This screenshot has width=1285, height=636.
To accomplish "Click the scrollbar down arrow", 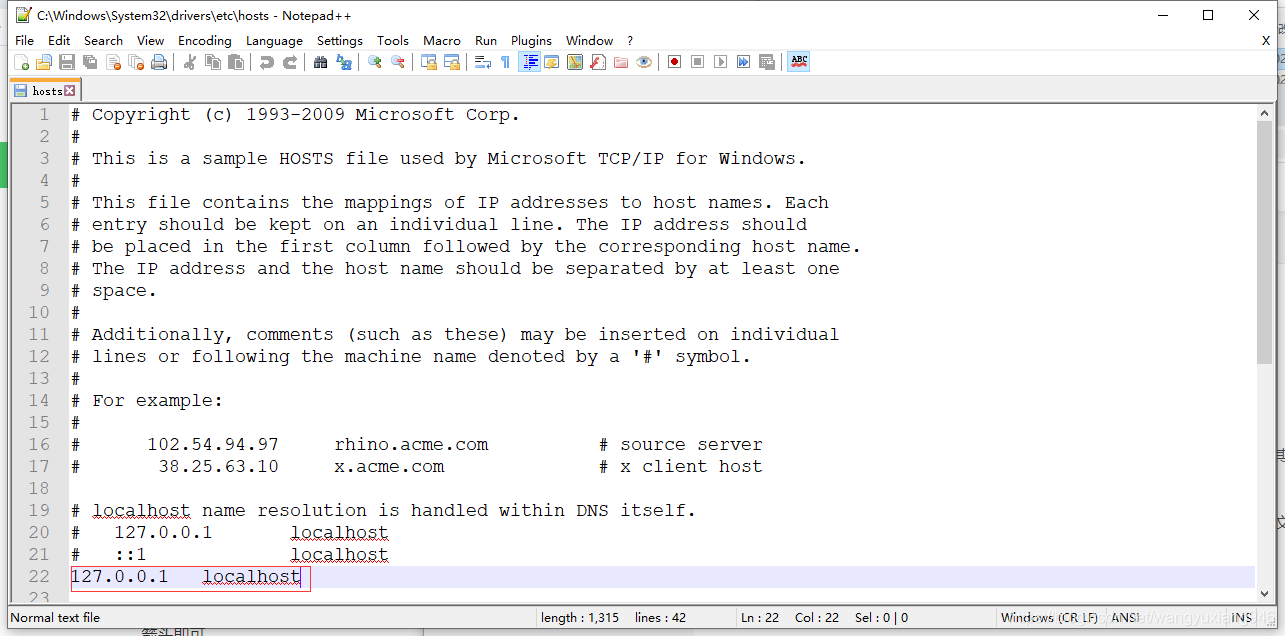I will click(x=1265, y=593).
